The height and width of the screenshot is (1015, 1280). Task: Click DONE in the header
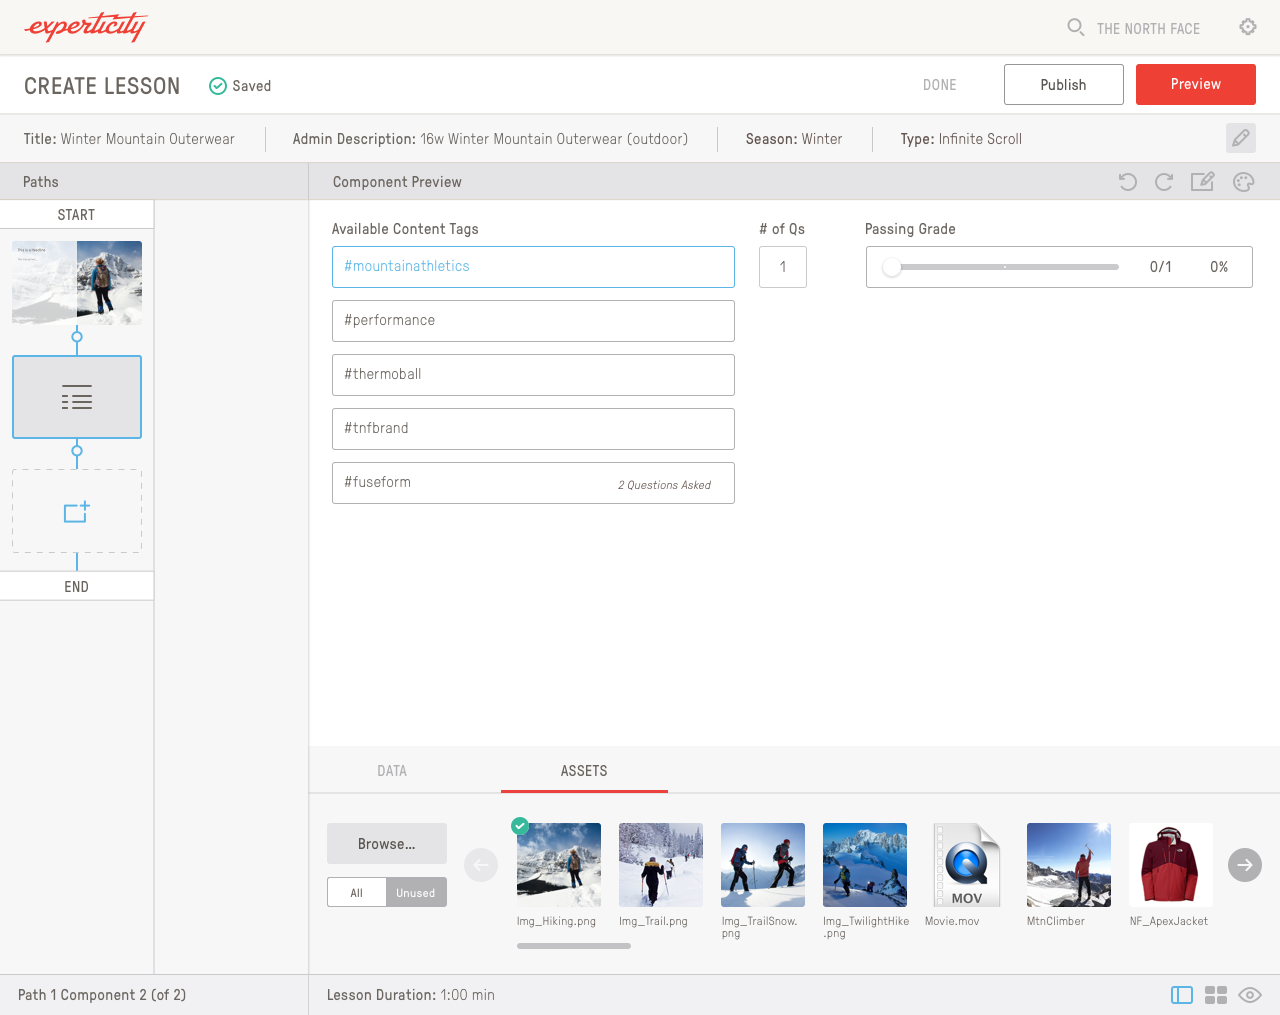coord(940,85)
